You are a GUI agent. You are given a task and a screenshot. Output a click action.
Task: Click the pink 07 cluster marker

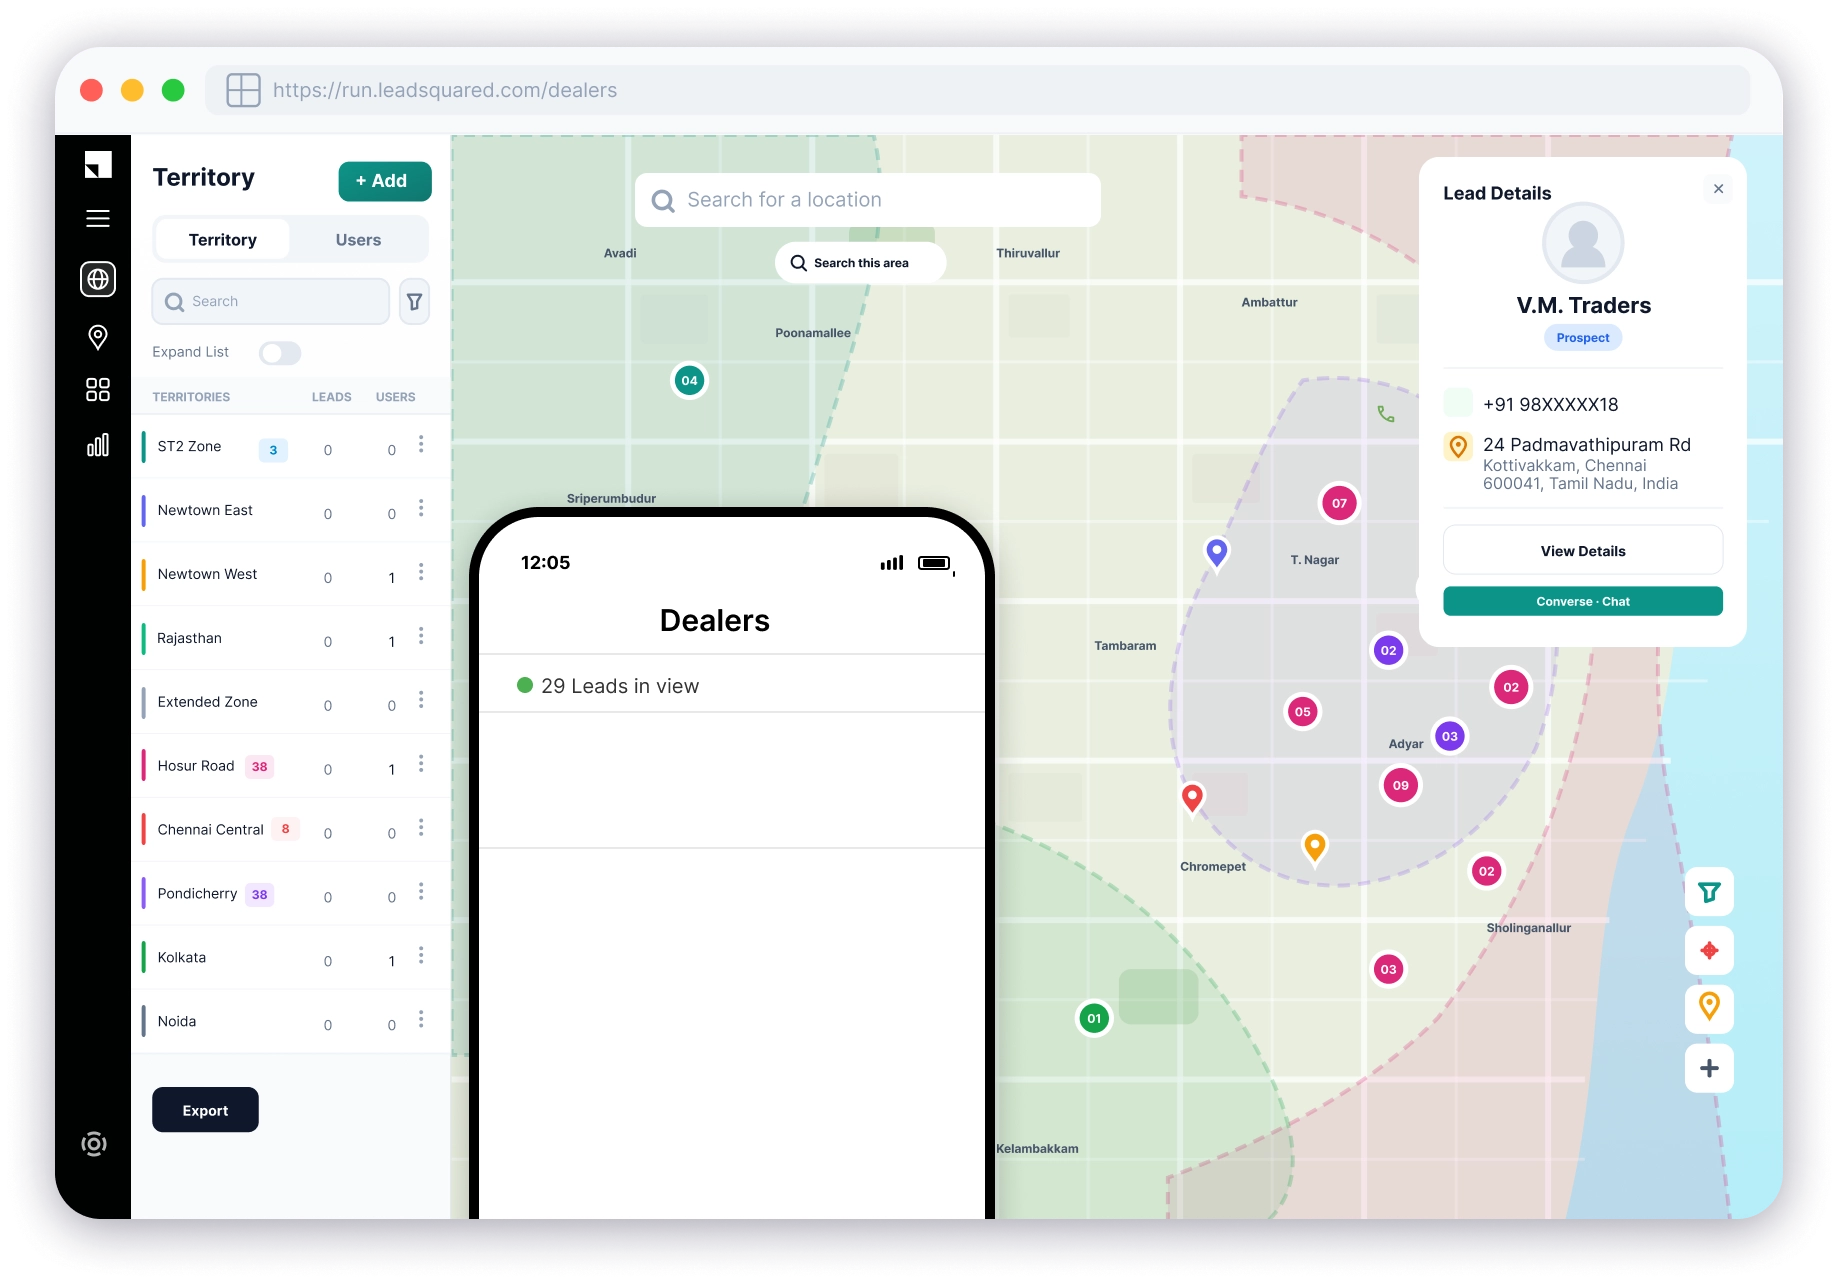click(1339, 503)
